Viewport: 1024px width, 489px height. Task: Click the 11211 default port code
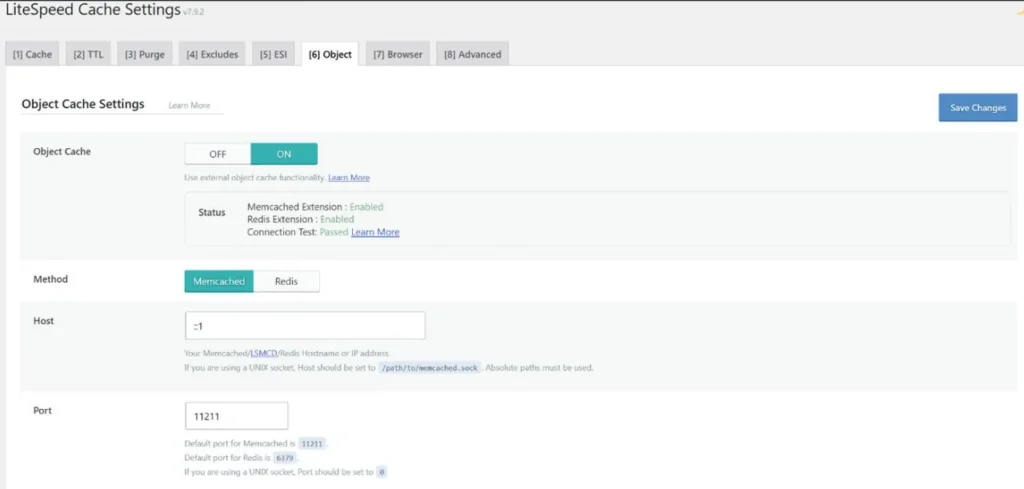(x=312, y=443)
